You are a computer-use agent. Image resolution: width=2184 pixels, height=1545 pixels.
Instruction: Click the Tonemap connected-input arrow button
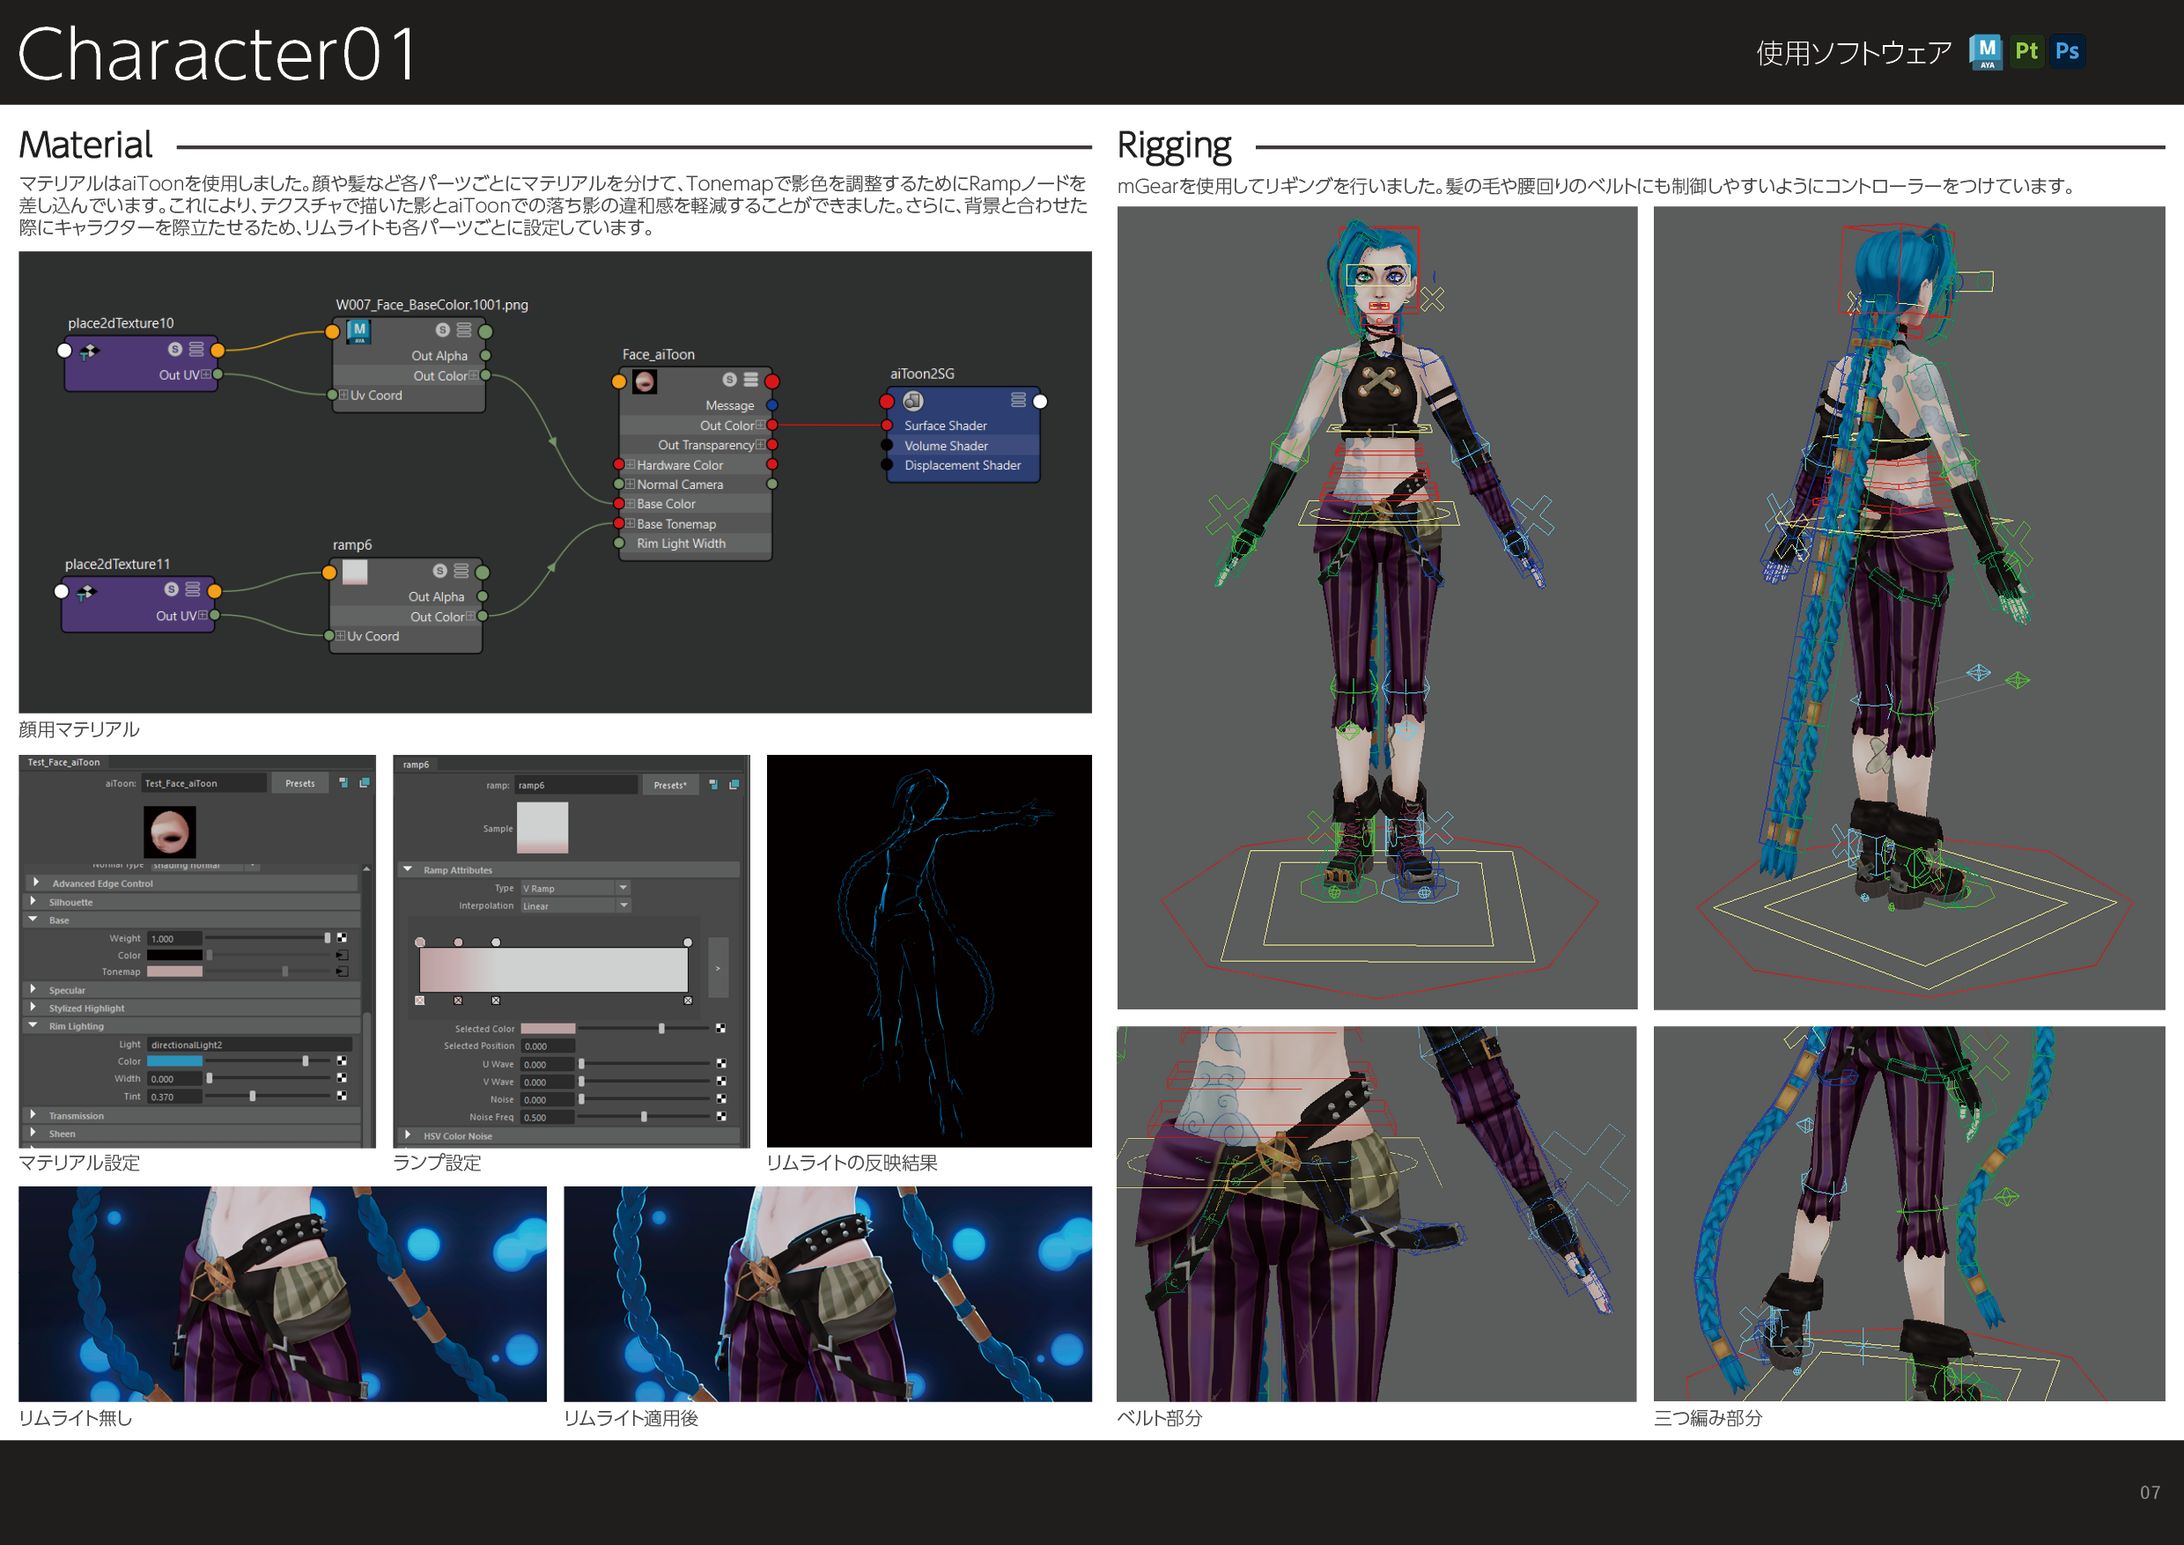tap(342, 972)
